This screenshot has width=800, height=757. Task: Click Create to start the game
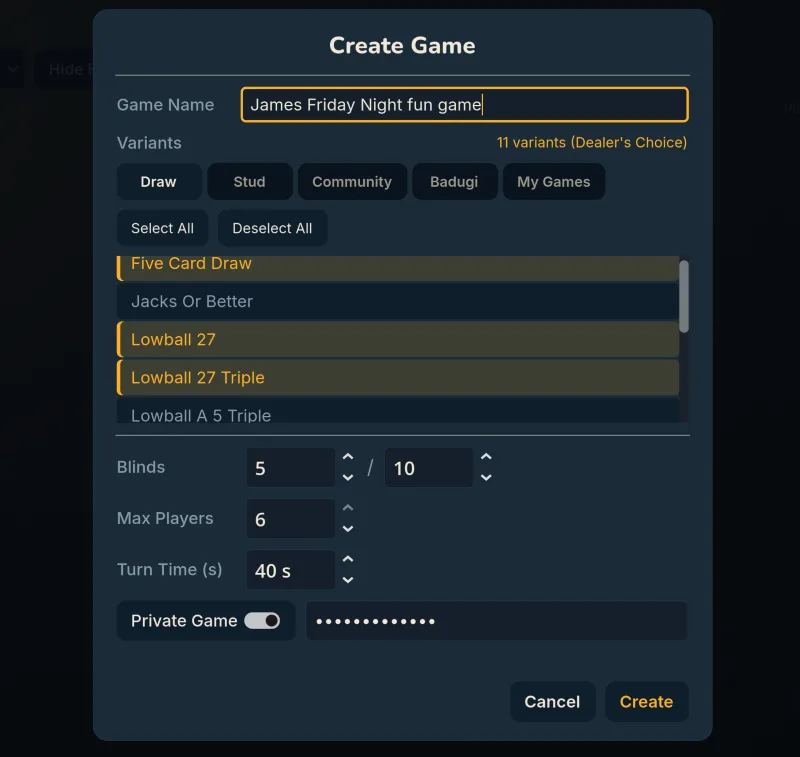[x=646, y=701]
